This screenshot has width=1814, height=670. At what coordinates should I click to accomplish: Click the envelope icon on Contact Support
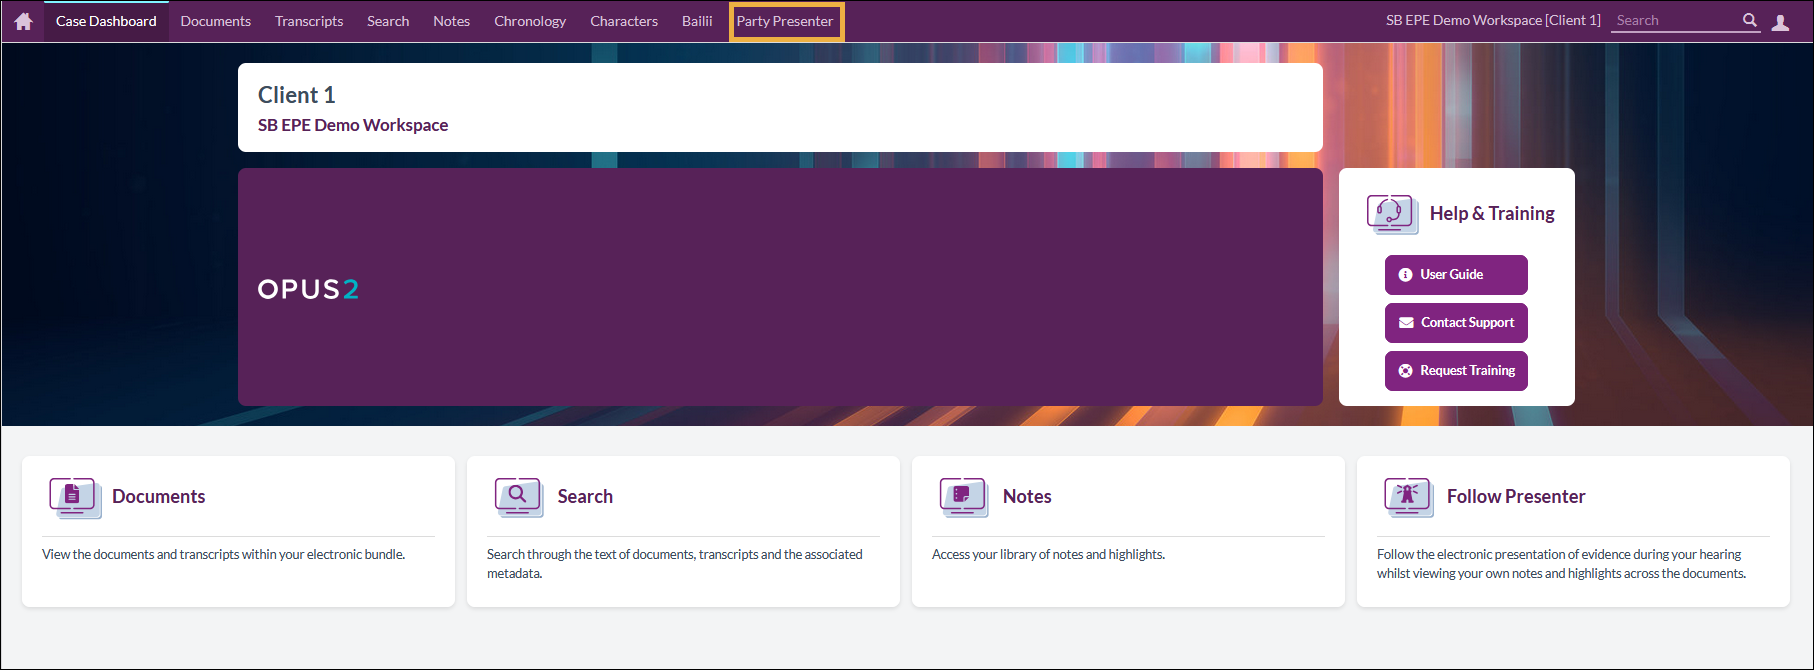coord(1406,323)
